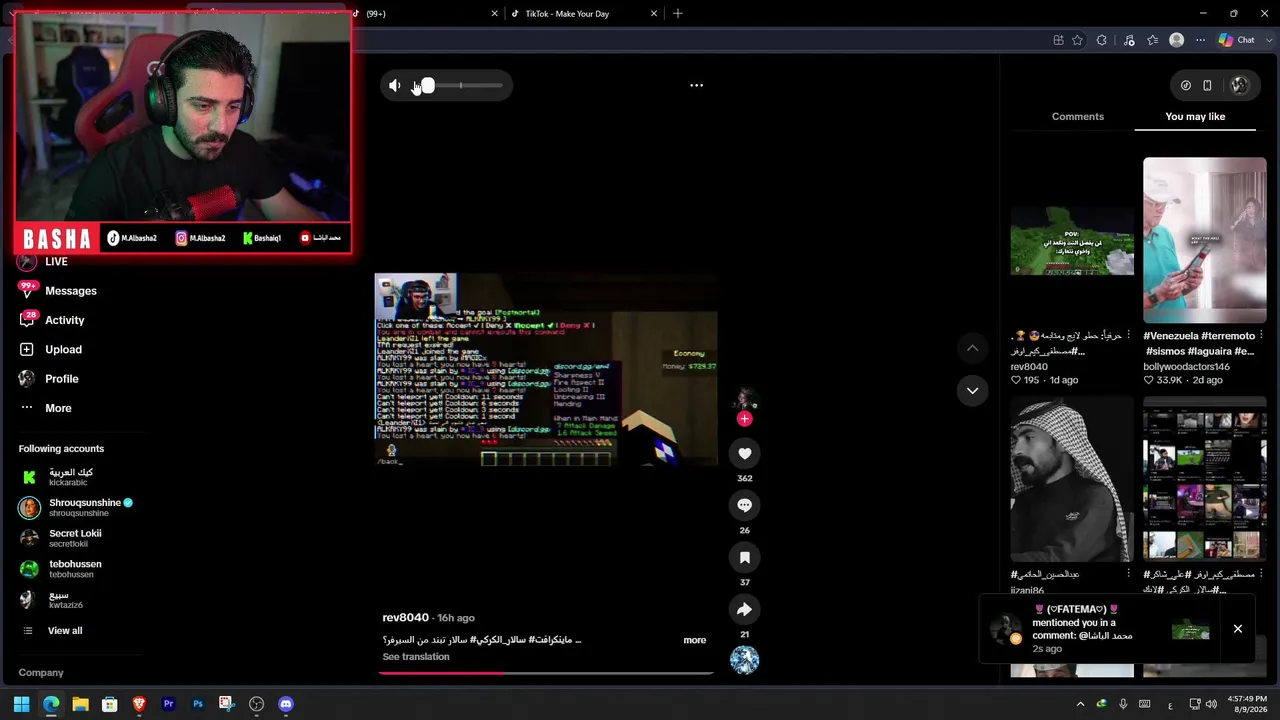1280x720 pixels.
Task: Go to the next video down arrow
Action: pyautogui.click(x=972, y=391)
